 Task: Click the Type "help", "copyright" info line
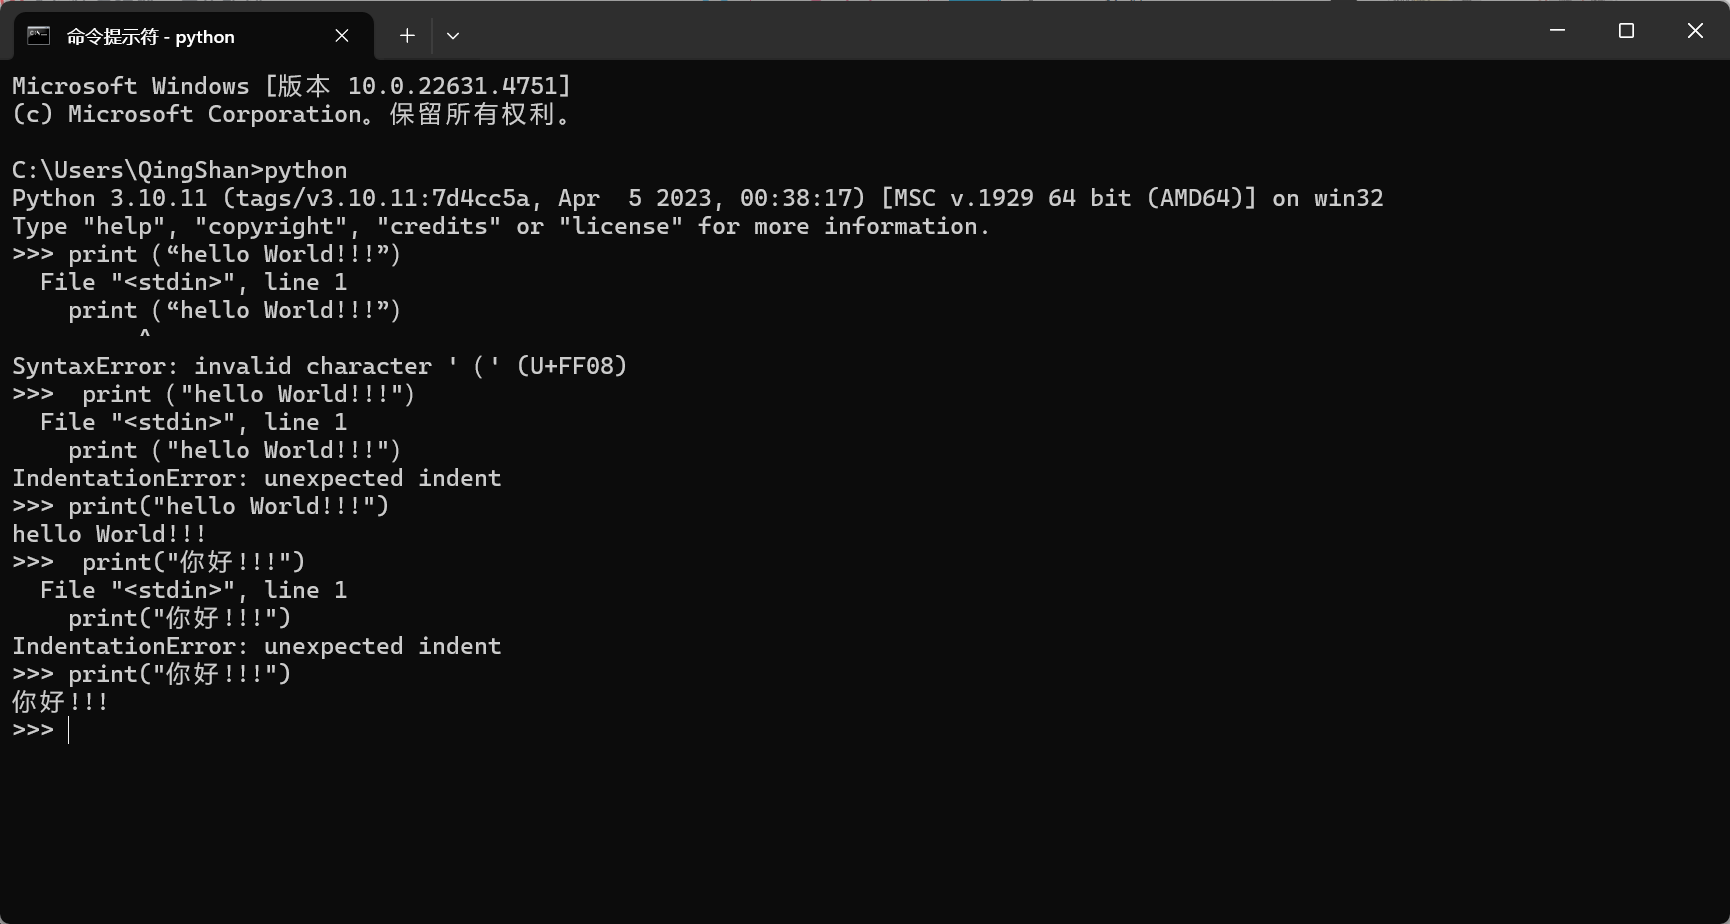[x=501, y=226]
